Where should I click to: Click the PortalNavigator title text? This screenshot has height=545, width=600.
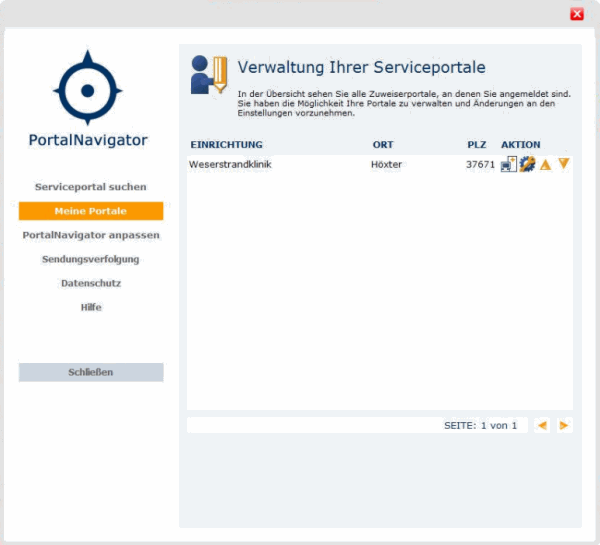88,140
